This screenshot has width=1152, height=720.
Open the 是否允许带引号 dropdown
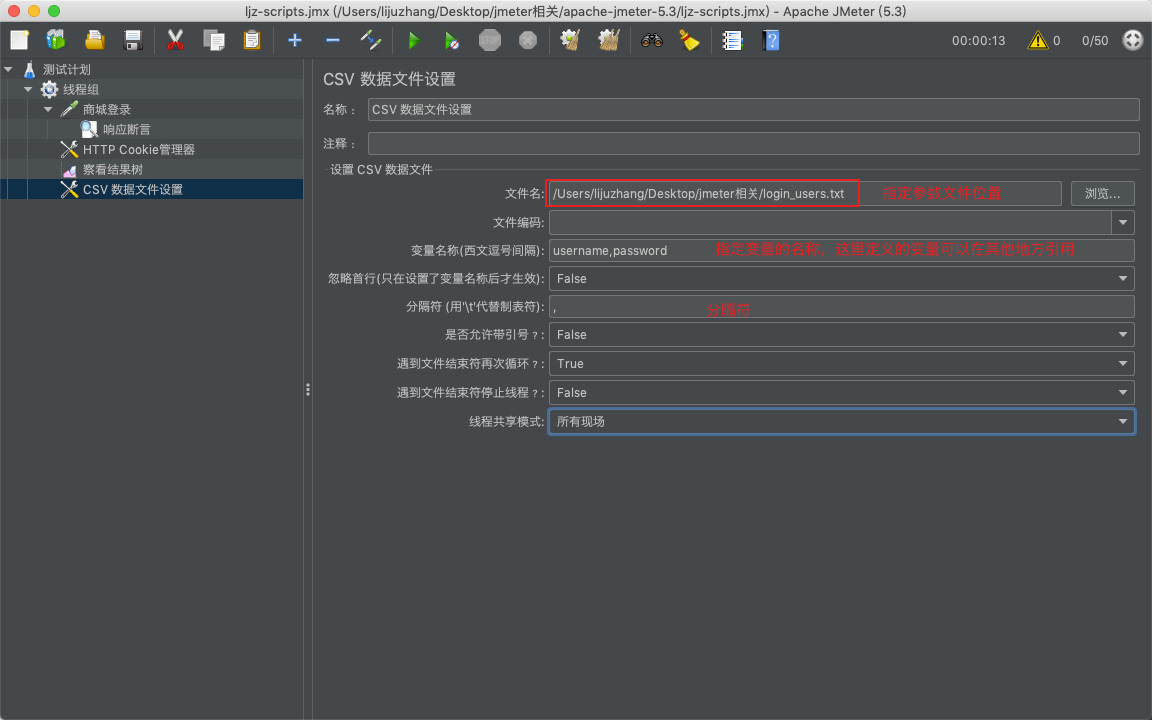[x=841, y=334]
